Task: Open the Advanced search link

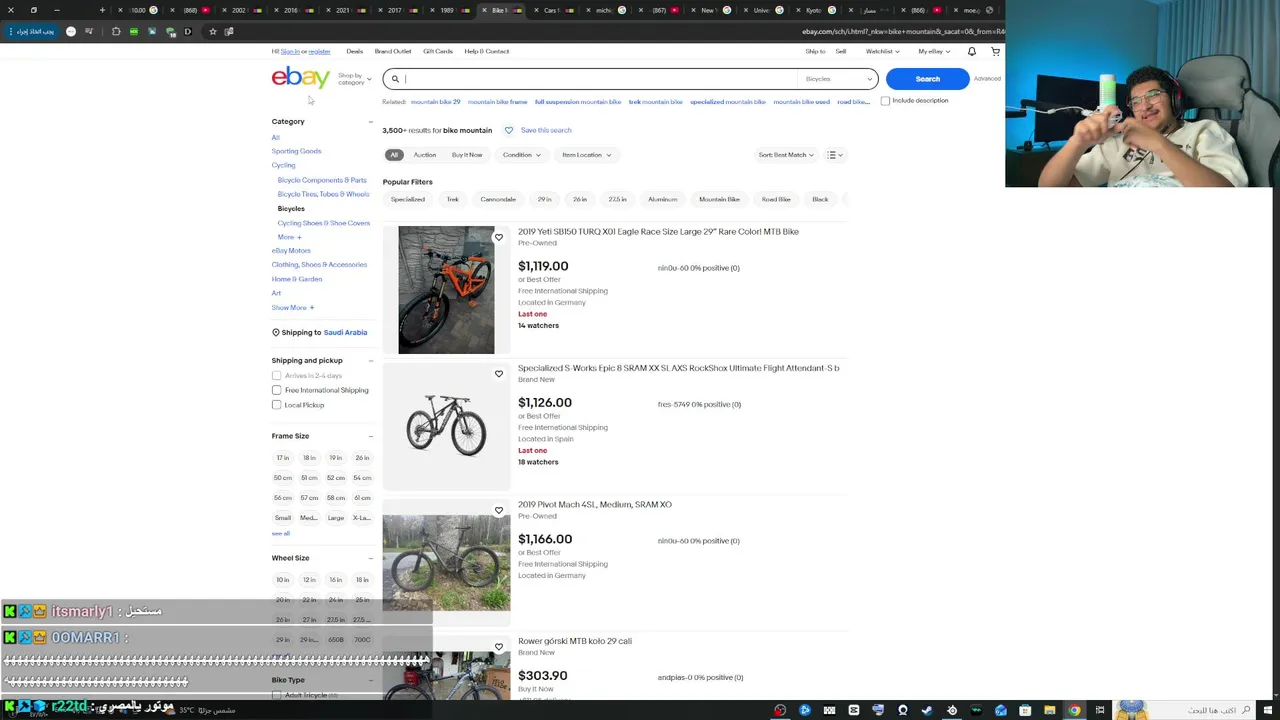Action: pyautogui.click(x=987, y=79)
